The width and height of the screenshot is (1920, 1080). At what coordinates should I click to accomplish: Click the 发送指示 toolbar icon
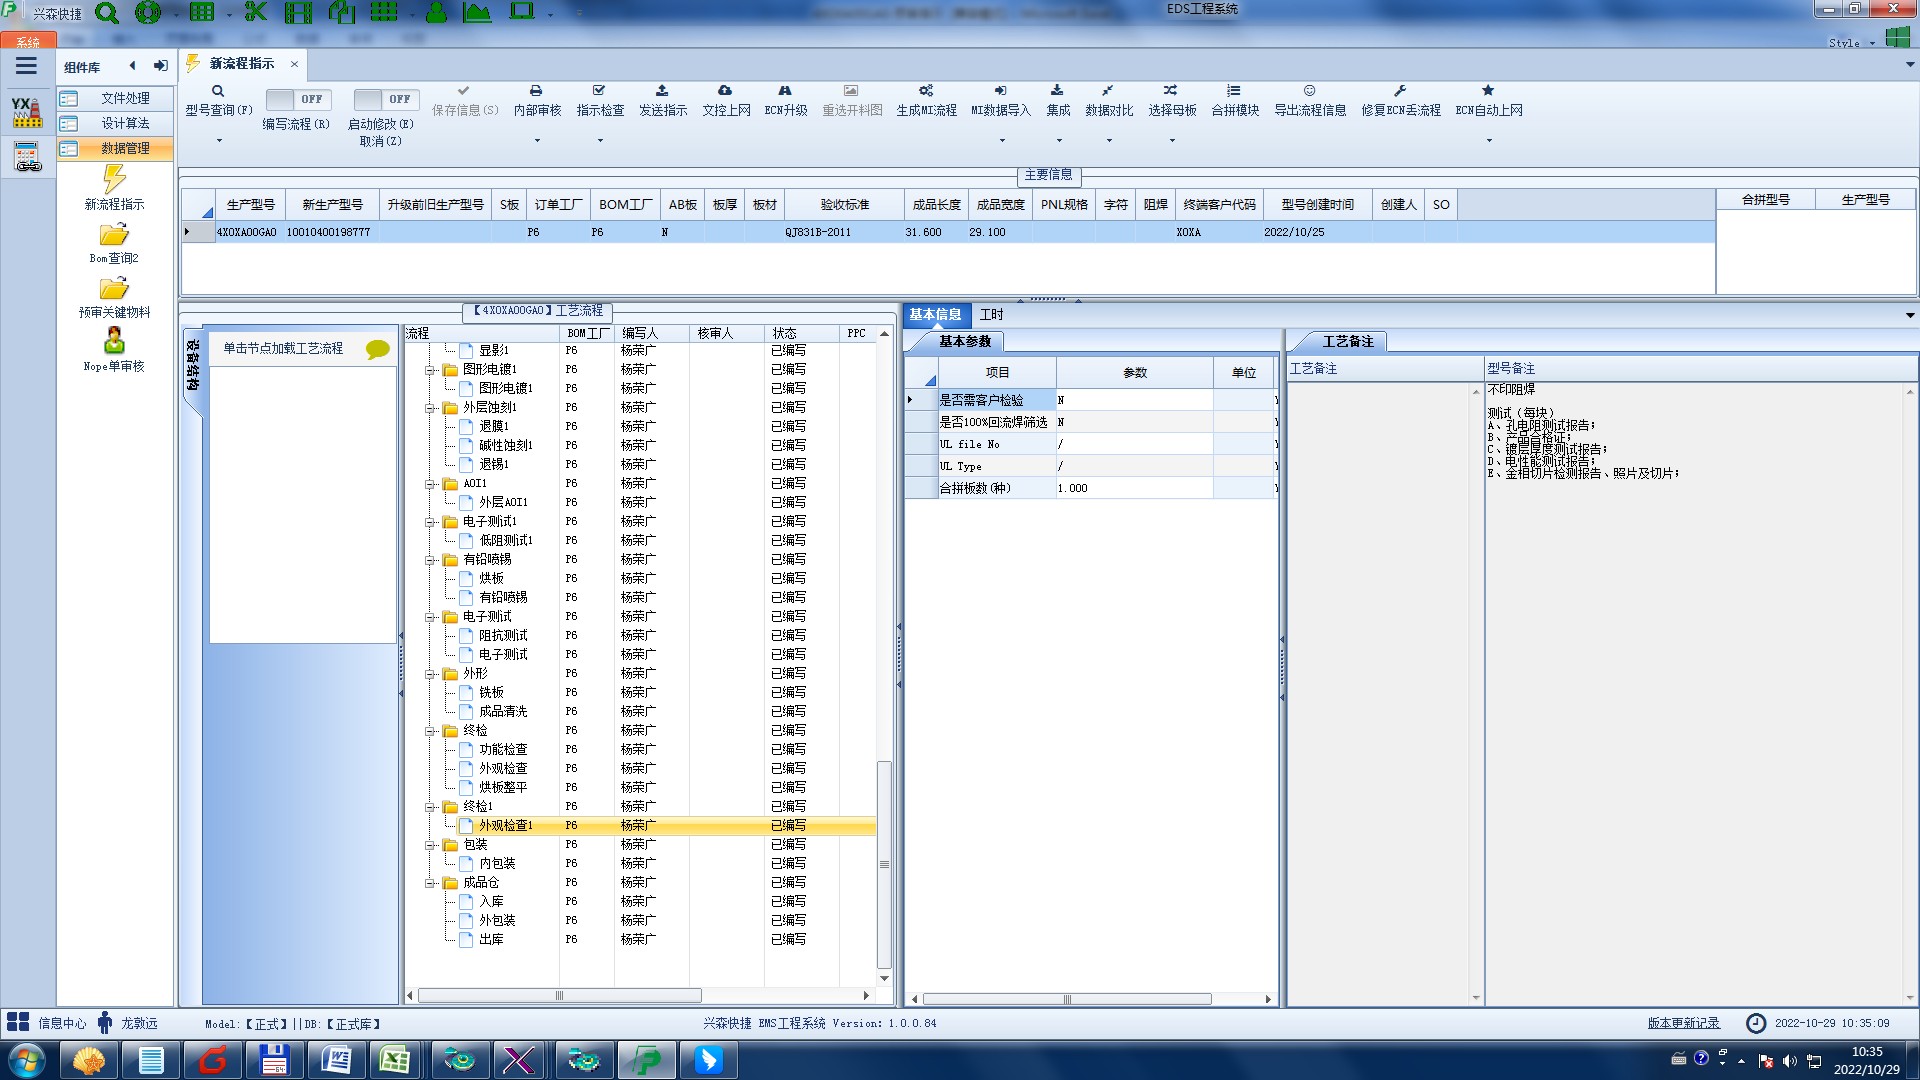pyautogui.click(x=662, y=91)
